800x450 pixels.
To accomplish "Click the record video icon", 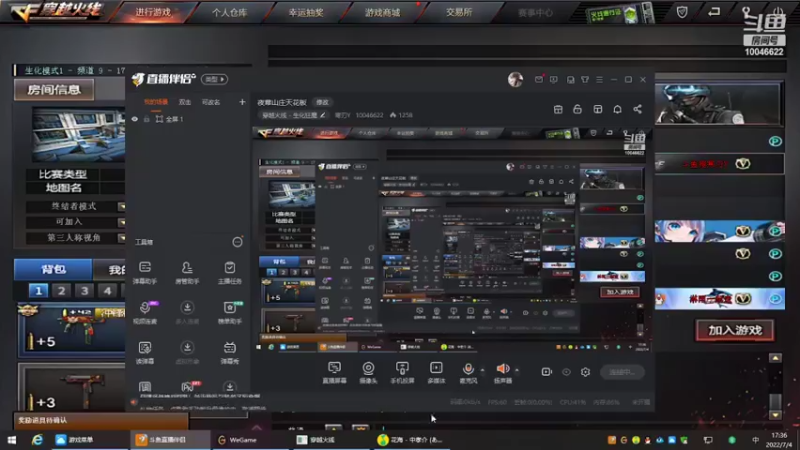I will (546, 372).
